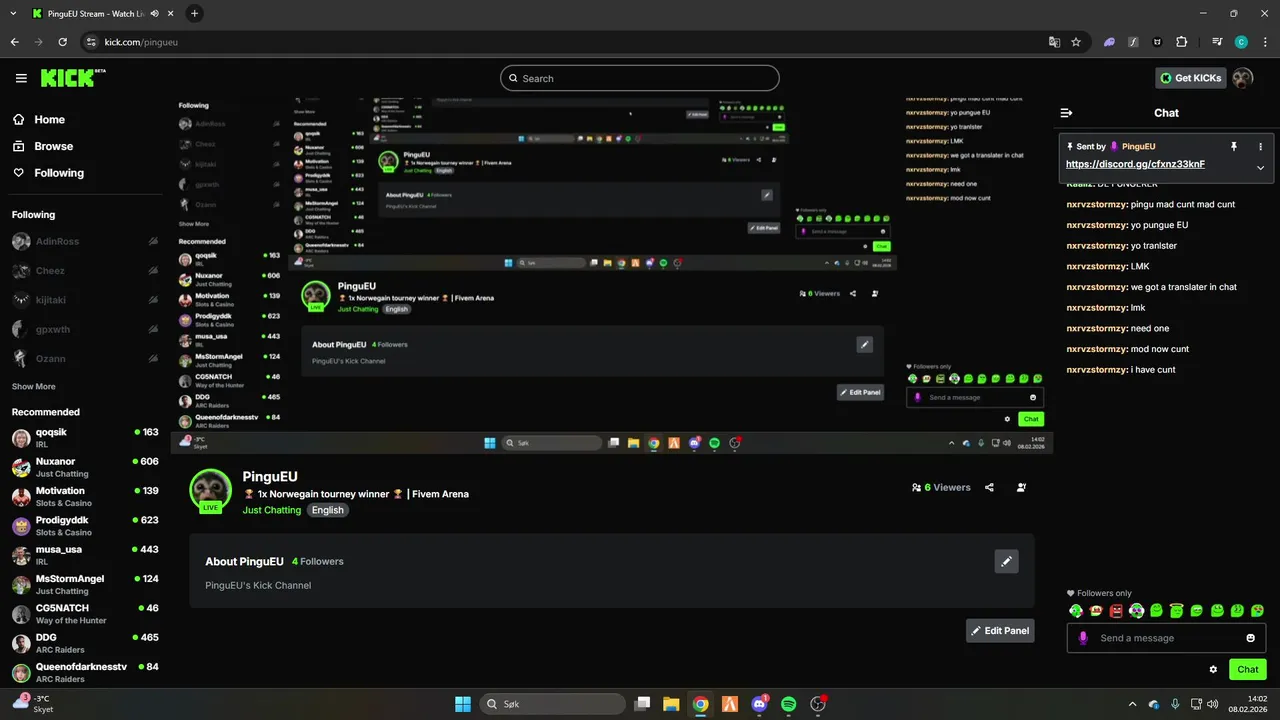Open a new browser tab
Image resolution: width=1280 pixels, height=720 pixels.
tap(194, 13)
